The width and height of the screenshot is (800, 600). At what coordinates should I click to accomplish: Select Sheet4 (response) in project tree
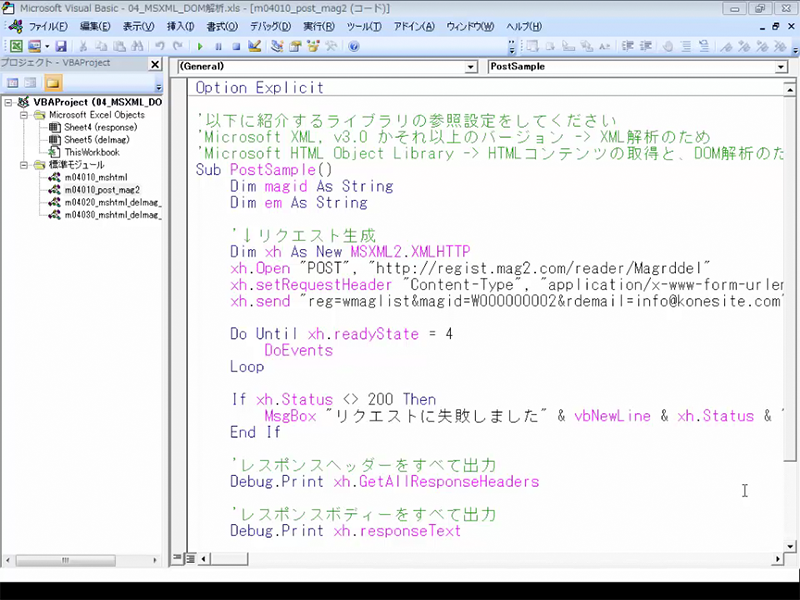point(100,128)
